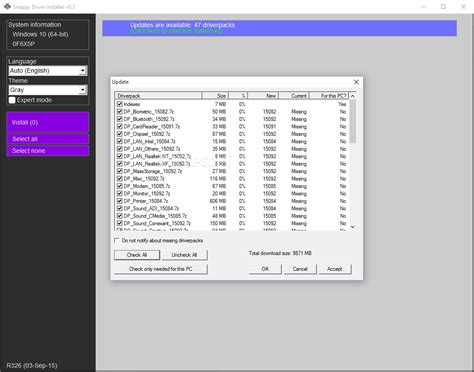
Task: Sort by the Driverpack column header
Action: click(x=158, y=96)
